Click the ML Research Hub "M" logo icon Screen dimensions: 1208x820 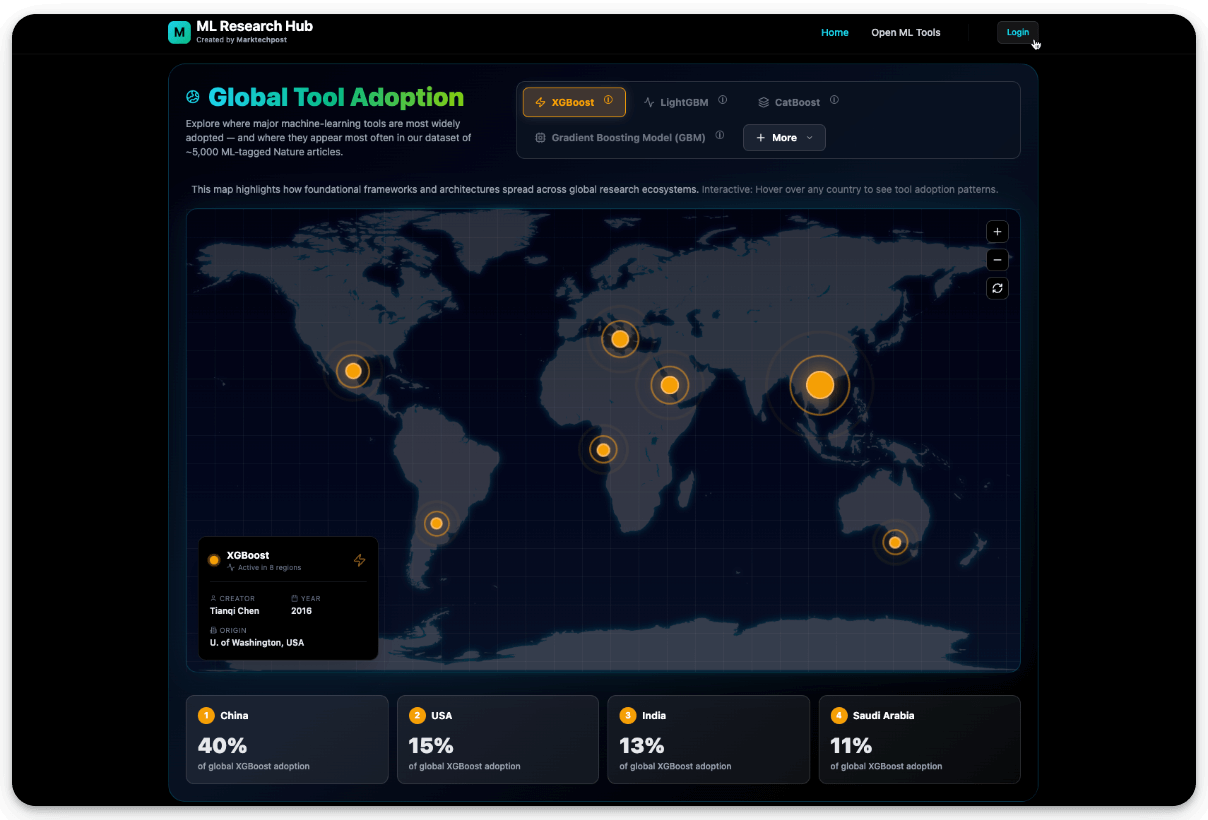pos(179,32)
